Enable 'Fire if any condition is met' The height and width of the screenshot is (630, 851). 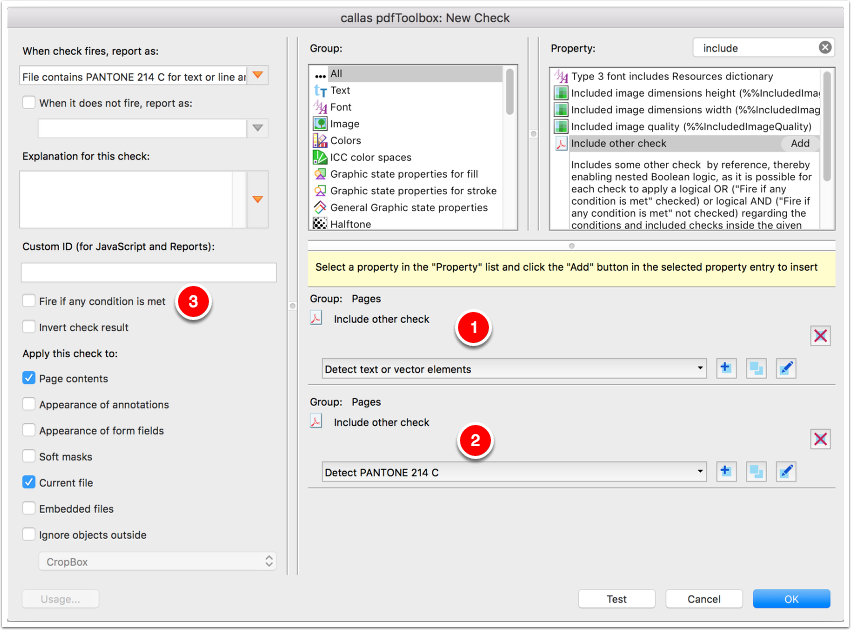[29, 301]
